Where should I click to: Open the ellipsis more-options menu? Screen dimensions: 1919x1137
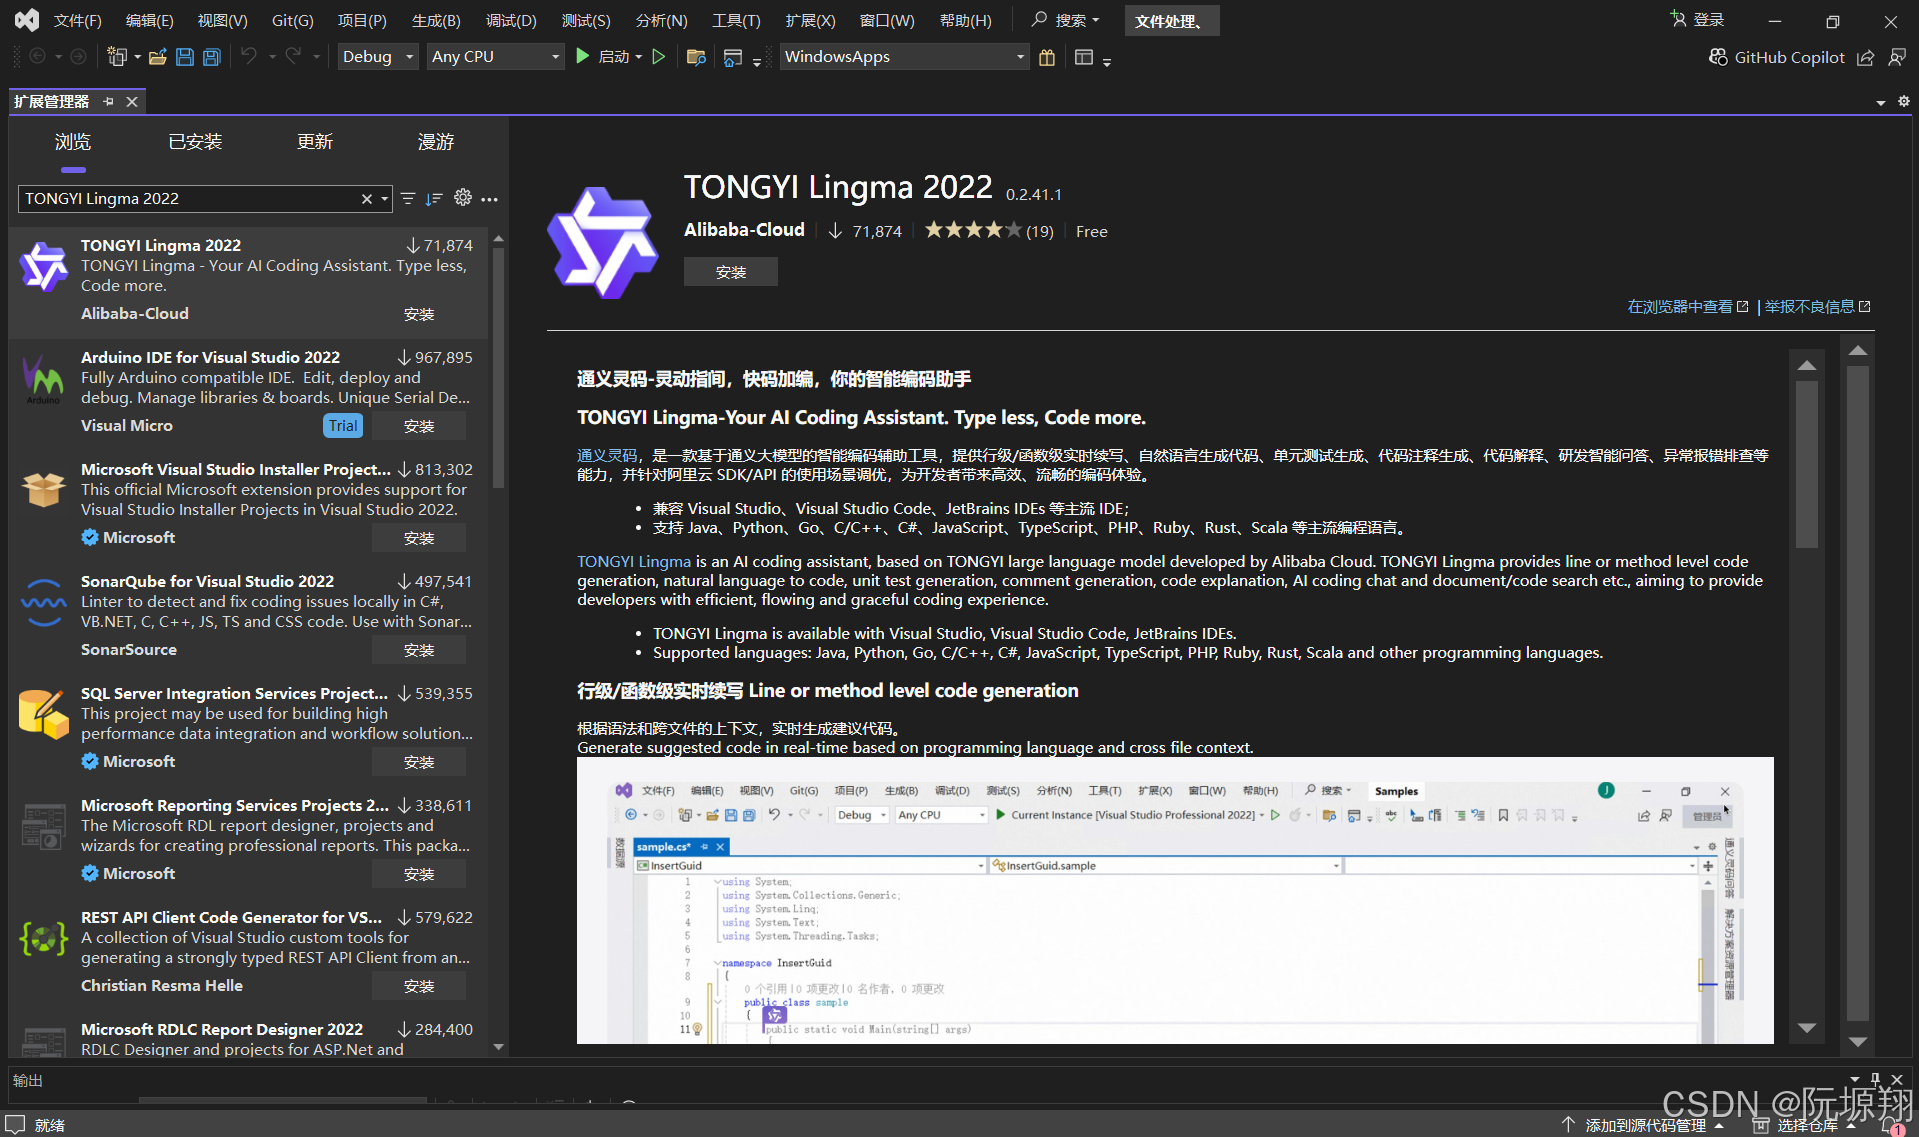coord(489,199)
